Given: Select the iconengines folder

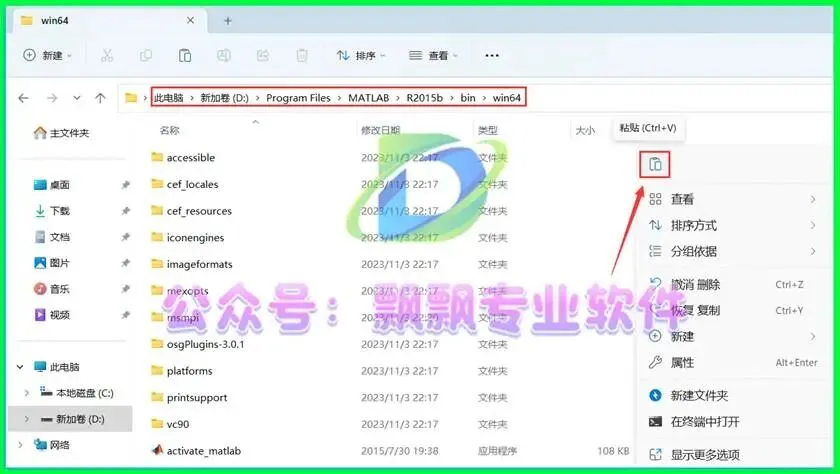Looking at the screenshot, I should (x=188, y=238).
